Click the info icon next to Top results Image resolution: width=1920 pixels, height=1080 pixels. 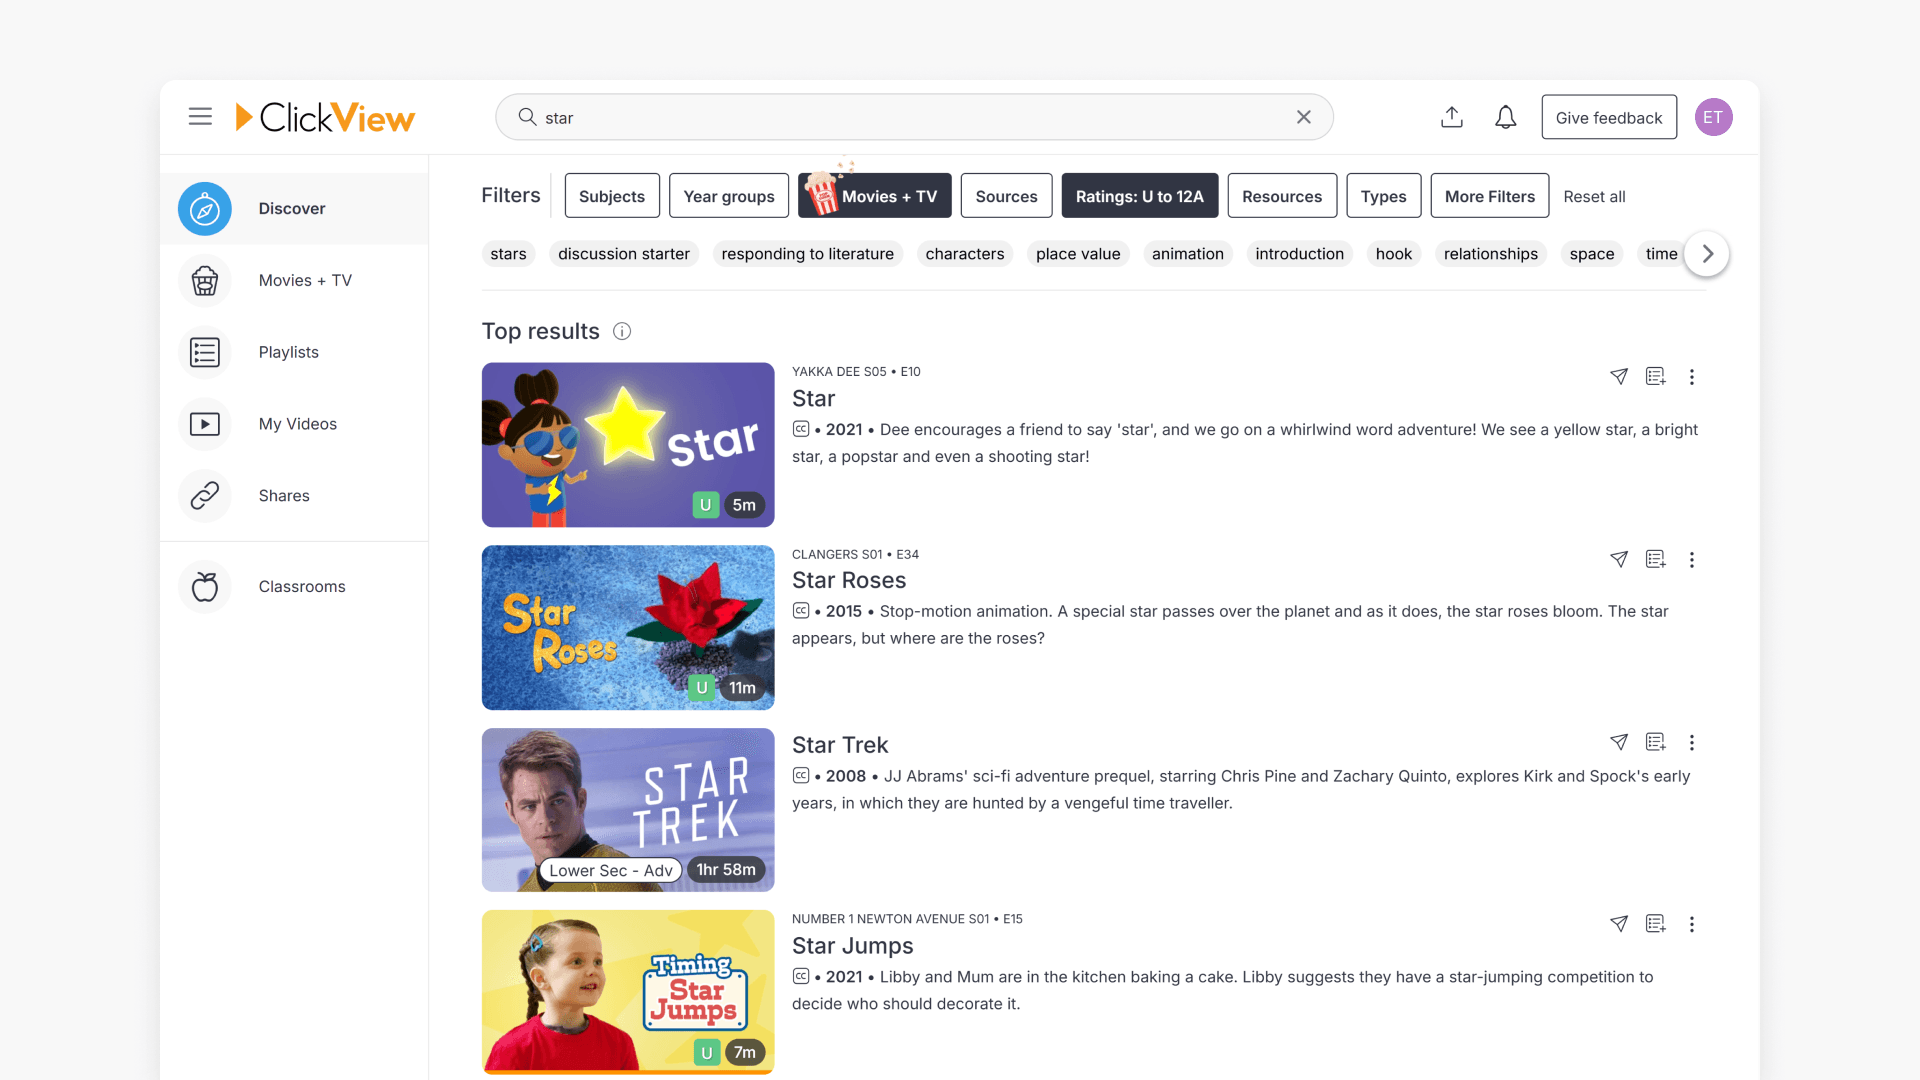tap(622, 331)
